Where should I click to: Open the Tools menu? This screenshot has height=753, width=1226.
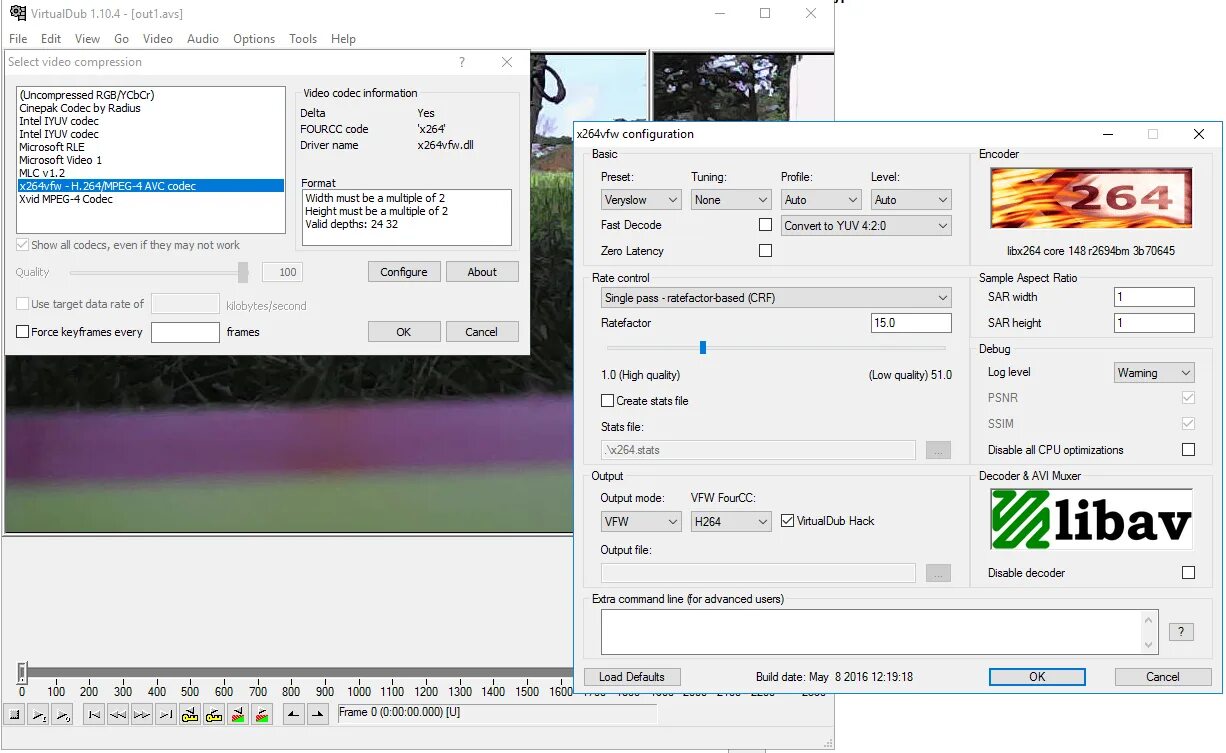click(303, 39)
